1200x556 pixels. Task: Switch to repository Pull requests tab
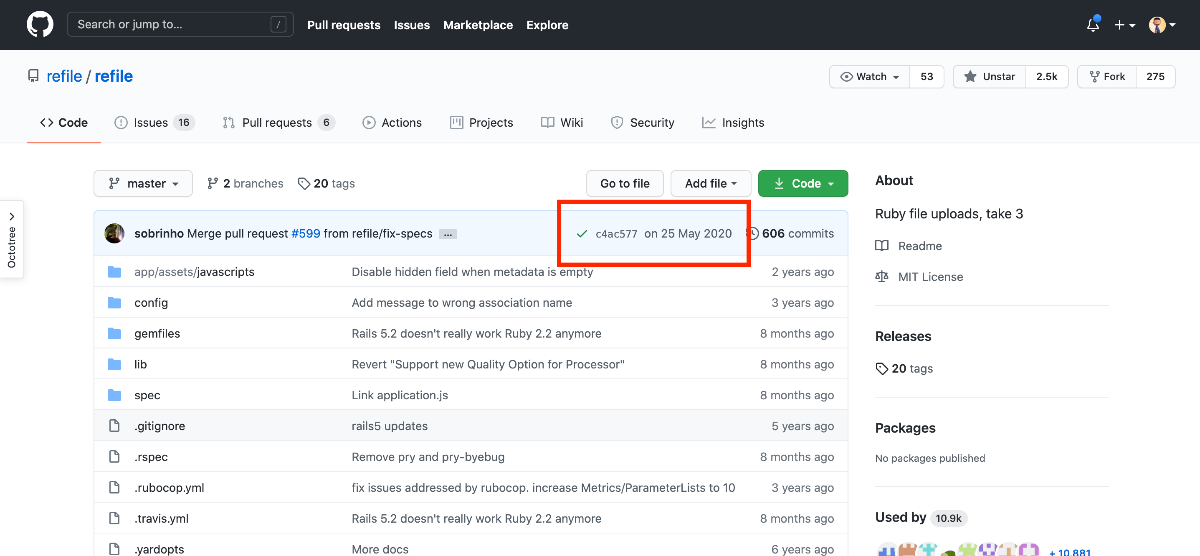279,122
